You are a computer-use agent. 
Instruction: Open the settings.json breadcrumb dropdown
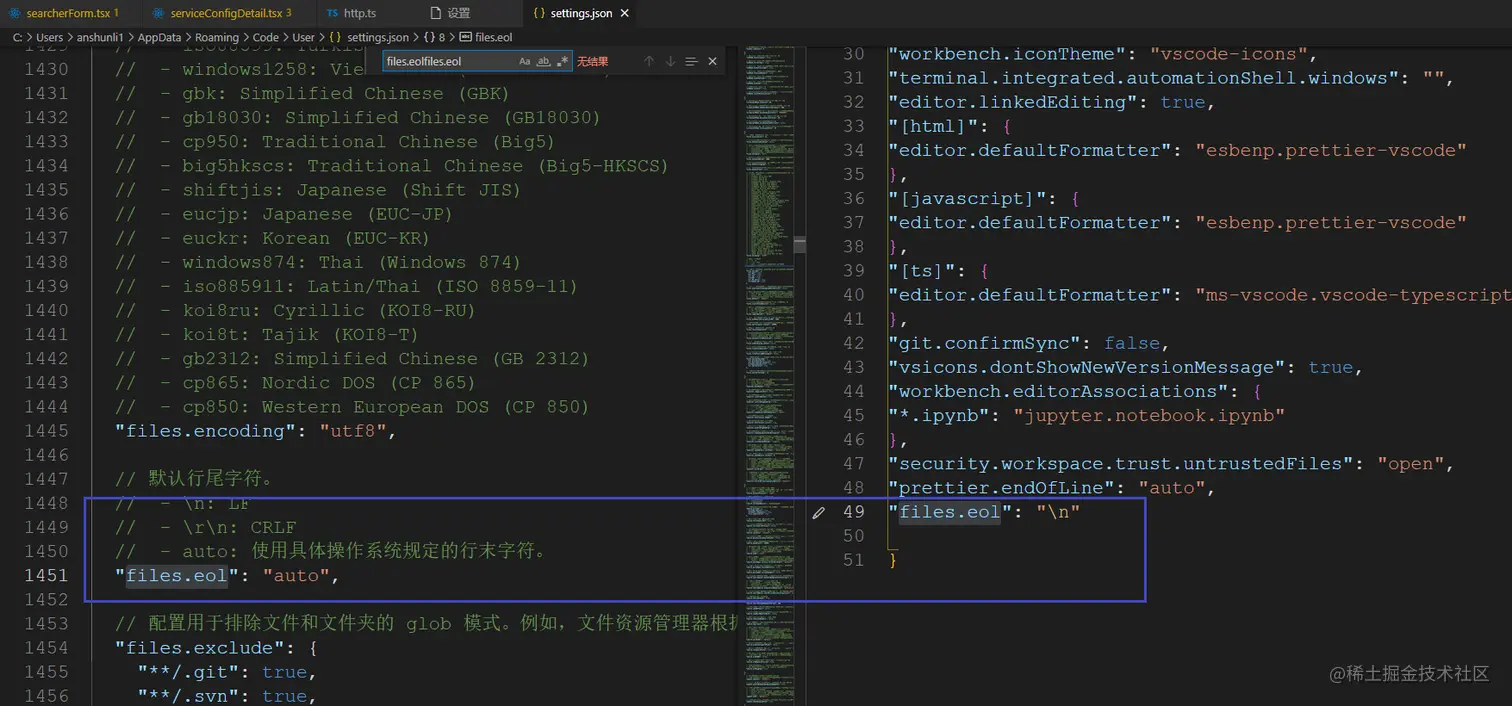click(x=378, y=37)
